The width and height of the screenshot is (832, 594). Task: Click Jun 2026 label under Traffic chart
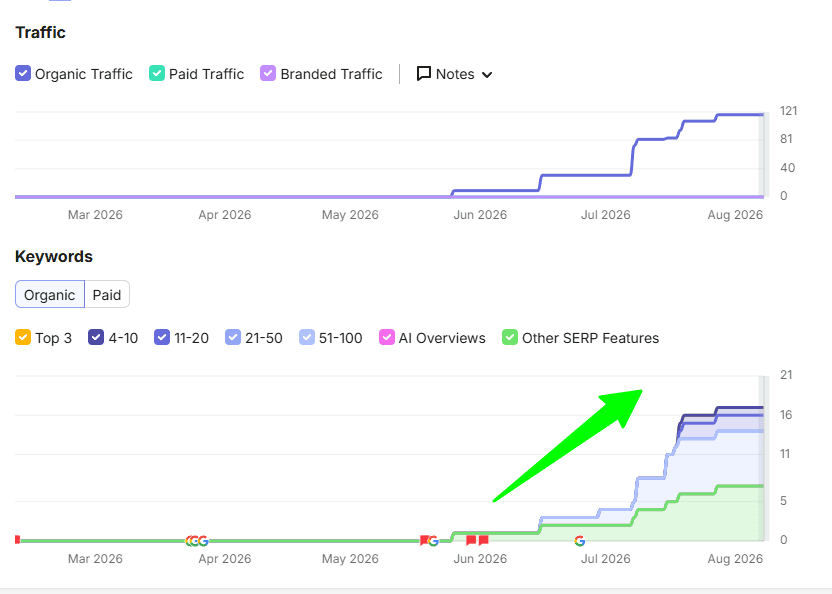tap(480, 215)
